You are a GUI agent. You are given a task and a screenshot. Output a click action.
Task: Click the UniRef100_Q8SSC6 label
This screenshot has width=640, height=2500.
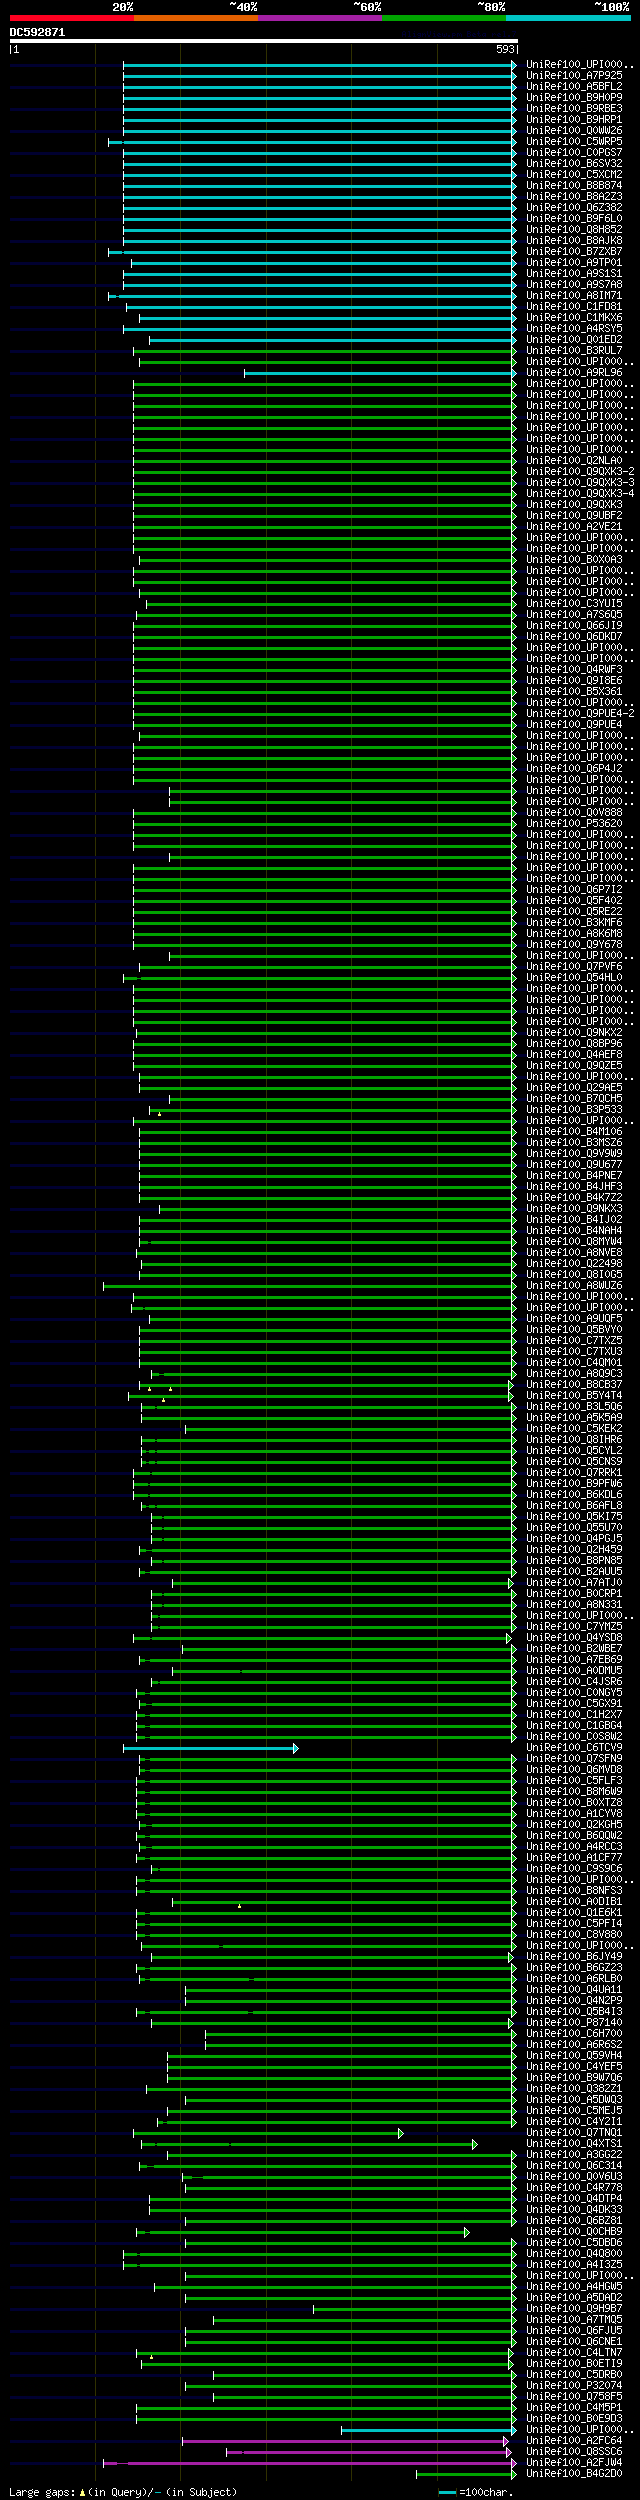click(x=574, y=2451)
